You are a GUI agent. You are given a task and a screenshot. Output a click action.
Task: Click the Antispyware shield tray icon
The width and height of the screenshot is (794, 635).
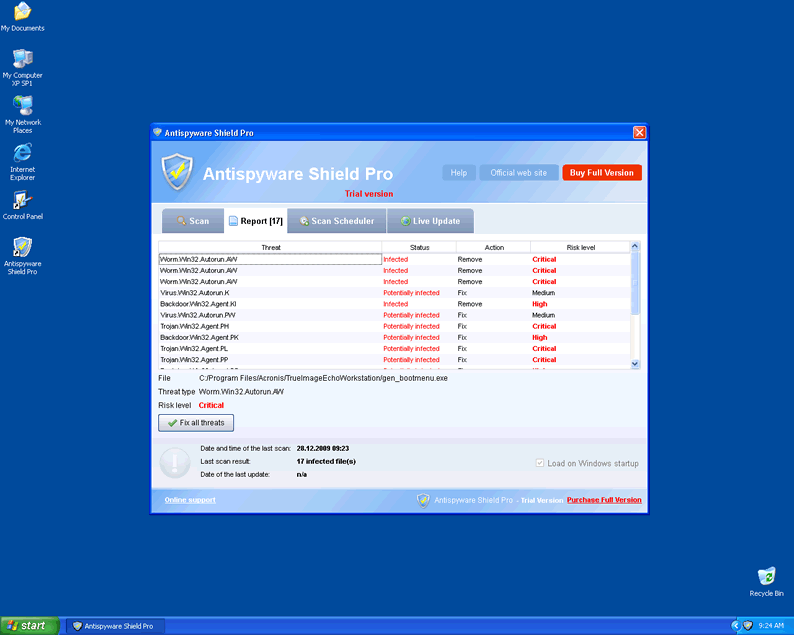[747, 625]
